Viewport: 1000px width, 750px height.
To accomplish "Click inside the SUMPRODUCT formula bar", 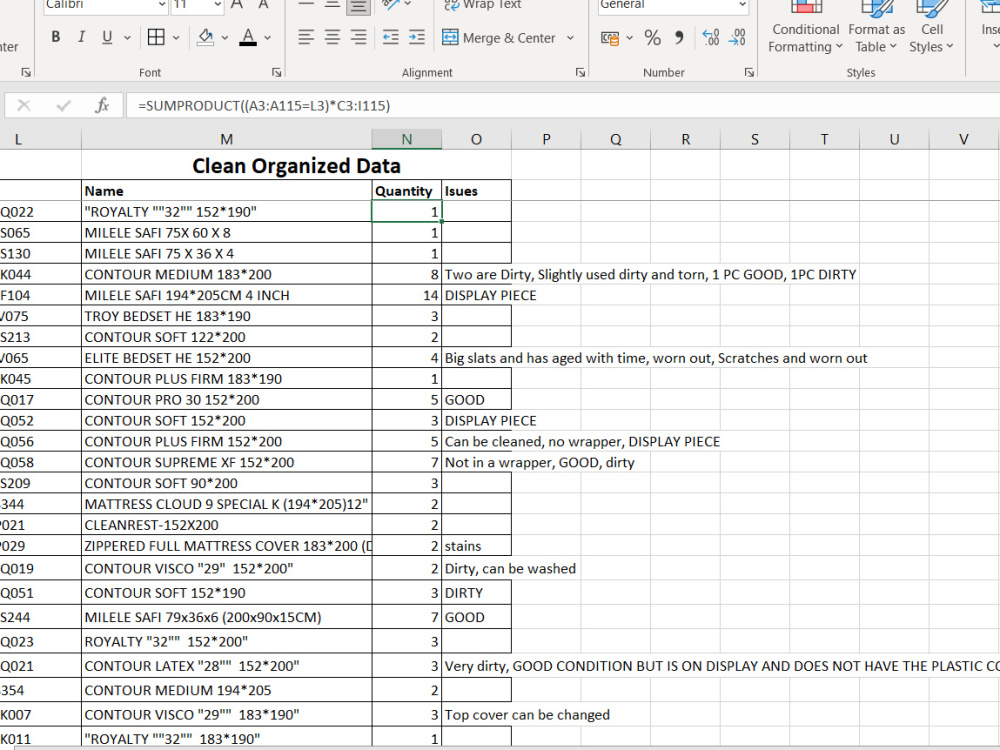I will pos(562,105).
